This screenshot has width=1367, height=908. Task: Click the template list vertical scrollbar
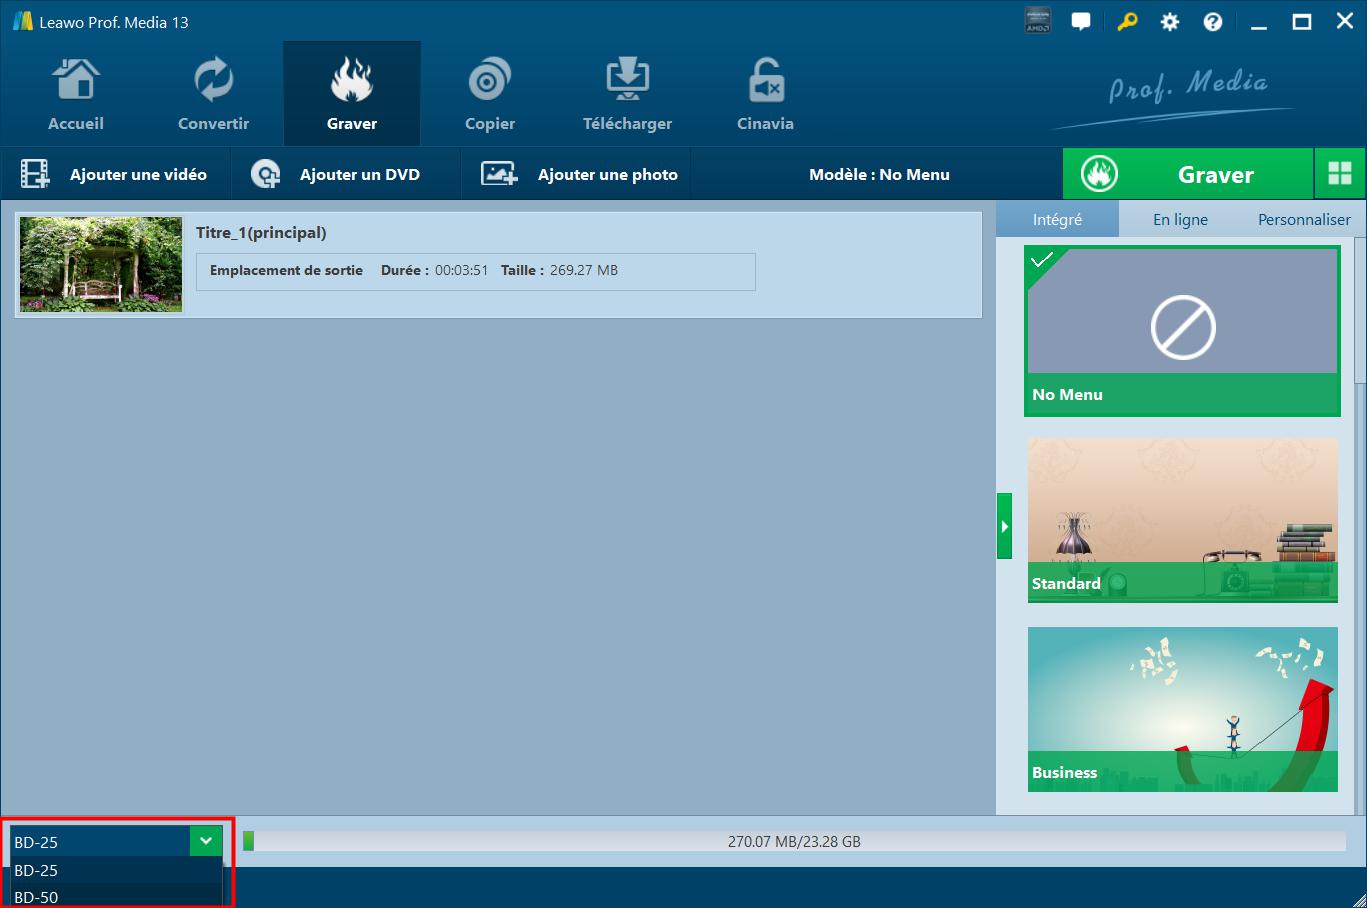pyautogui.click(x=1360, y=310)
